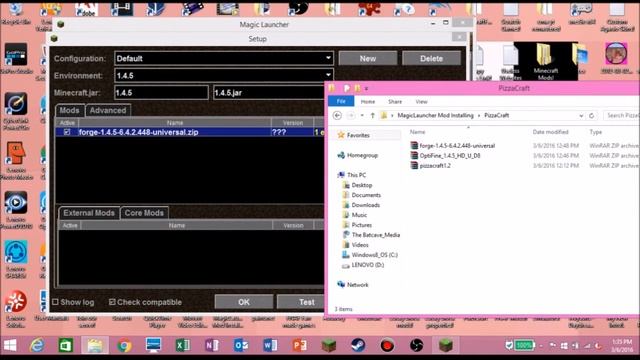This screenshot has width=640, height=360.
Task: Open the Core Mods tab
Action: [144, 213]
